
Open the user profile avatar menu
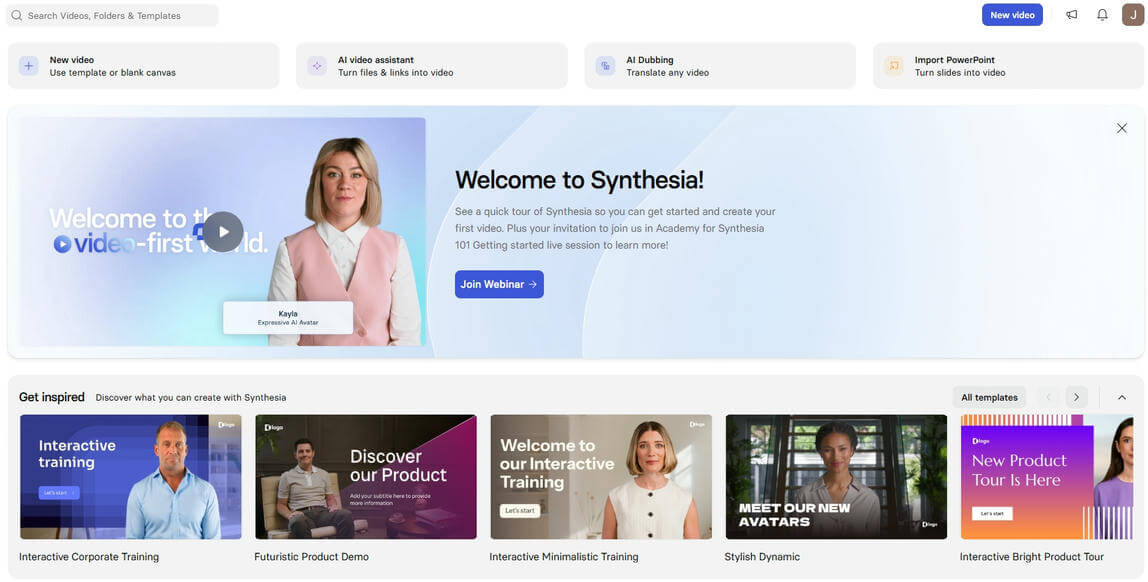[1132, 15]
